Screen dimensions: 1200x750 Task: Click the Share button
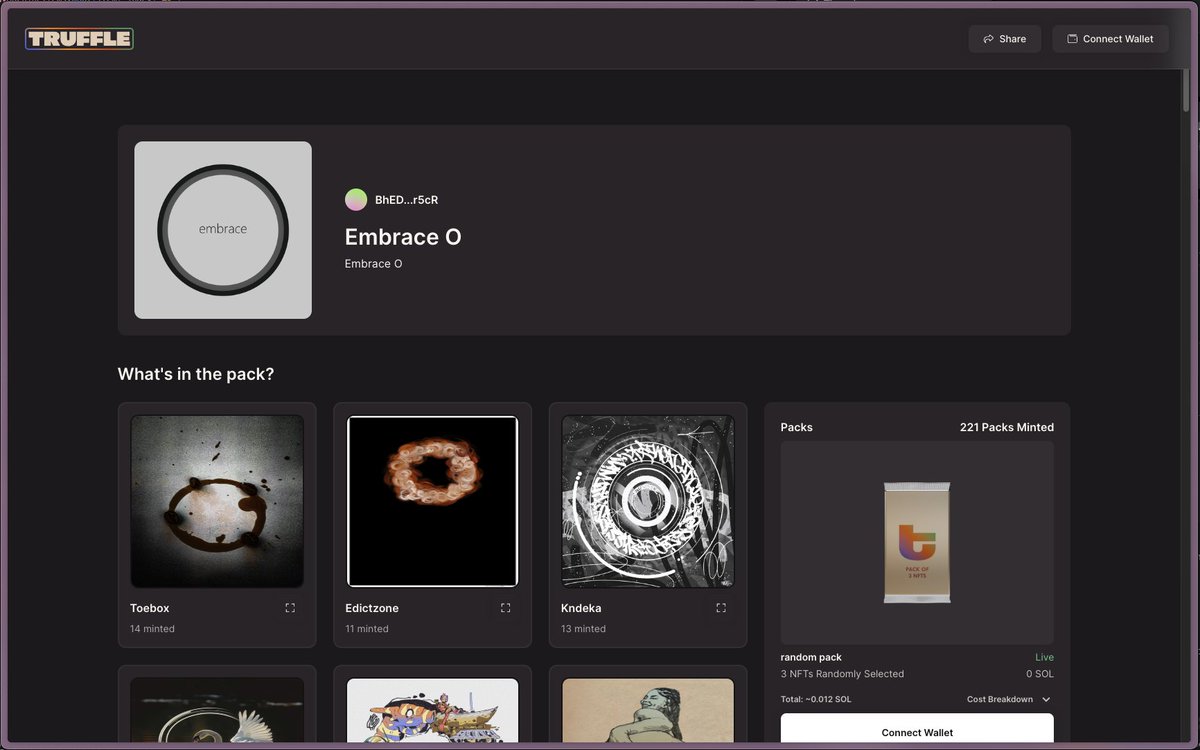[x=1005, y=39]
